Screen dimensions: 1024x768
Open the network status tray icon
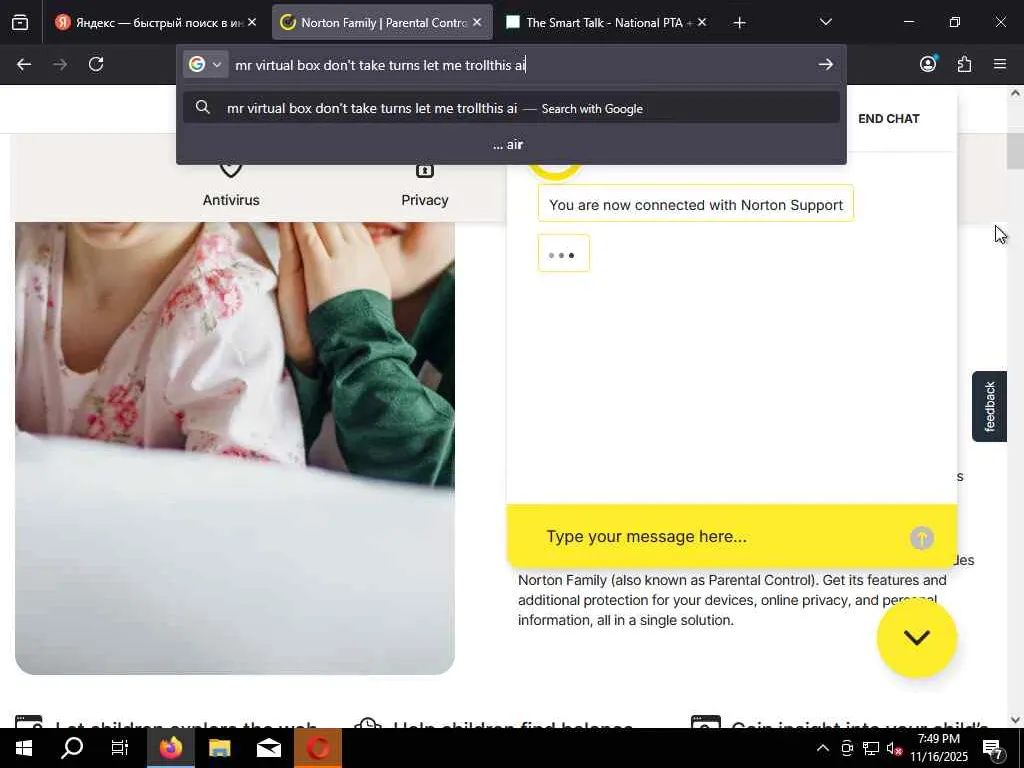click(x=871, y=748)
